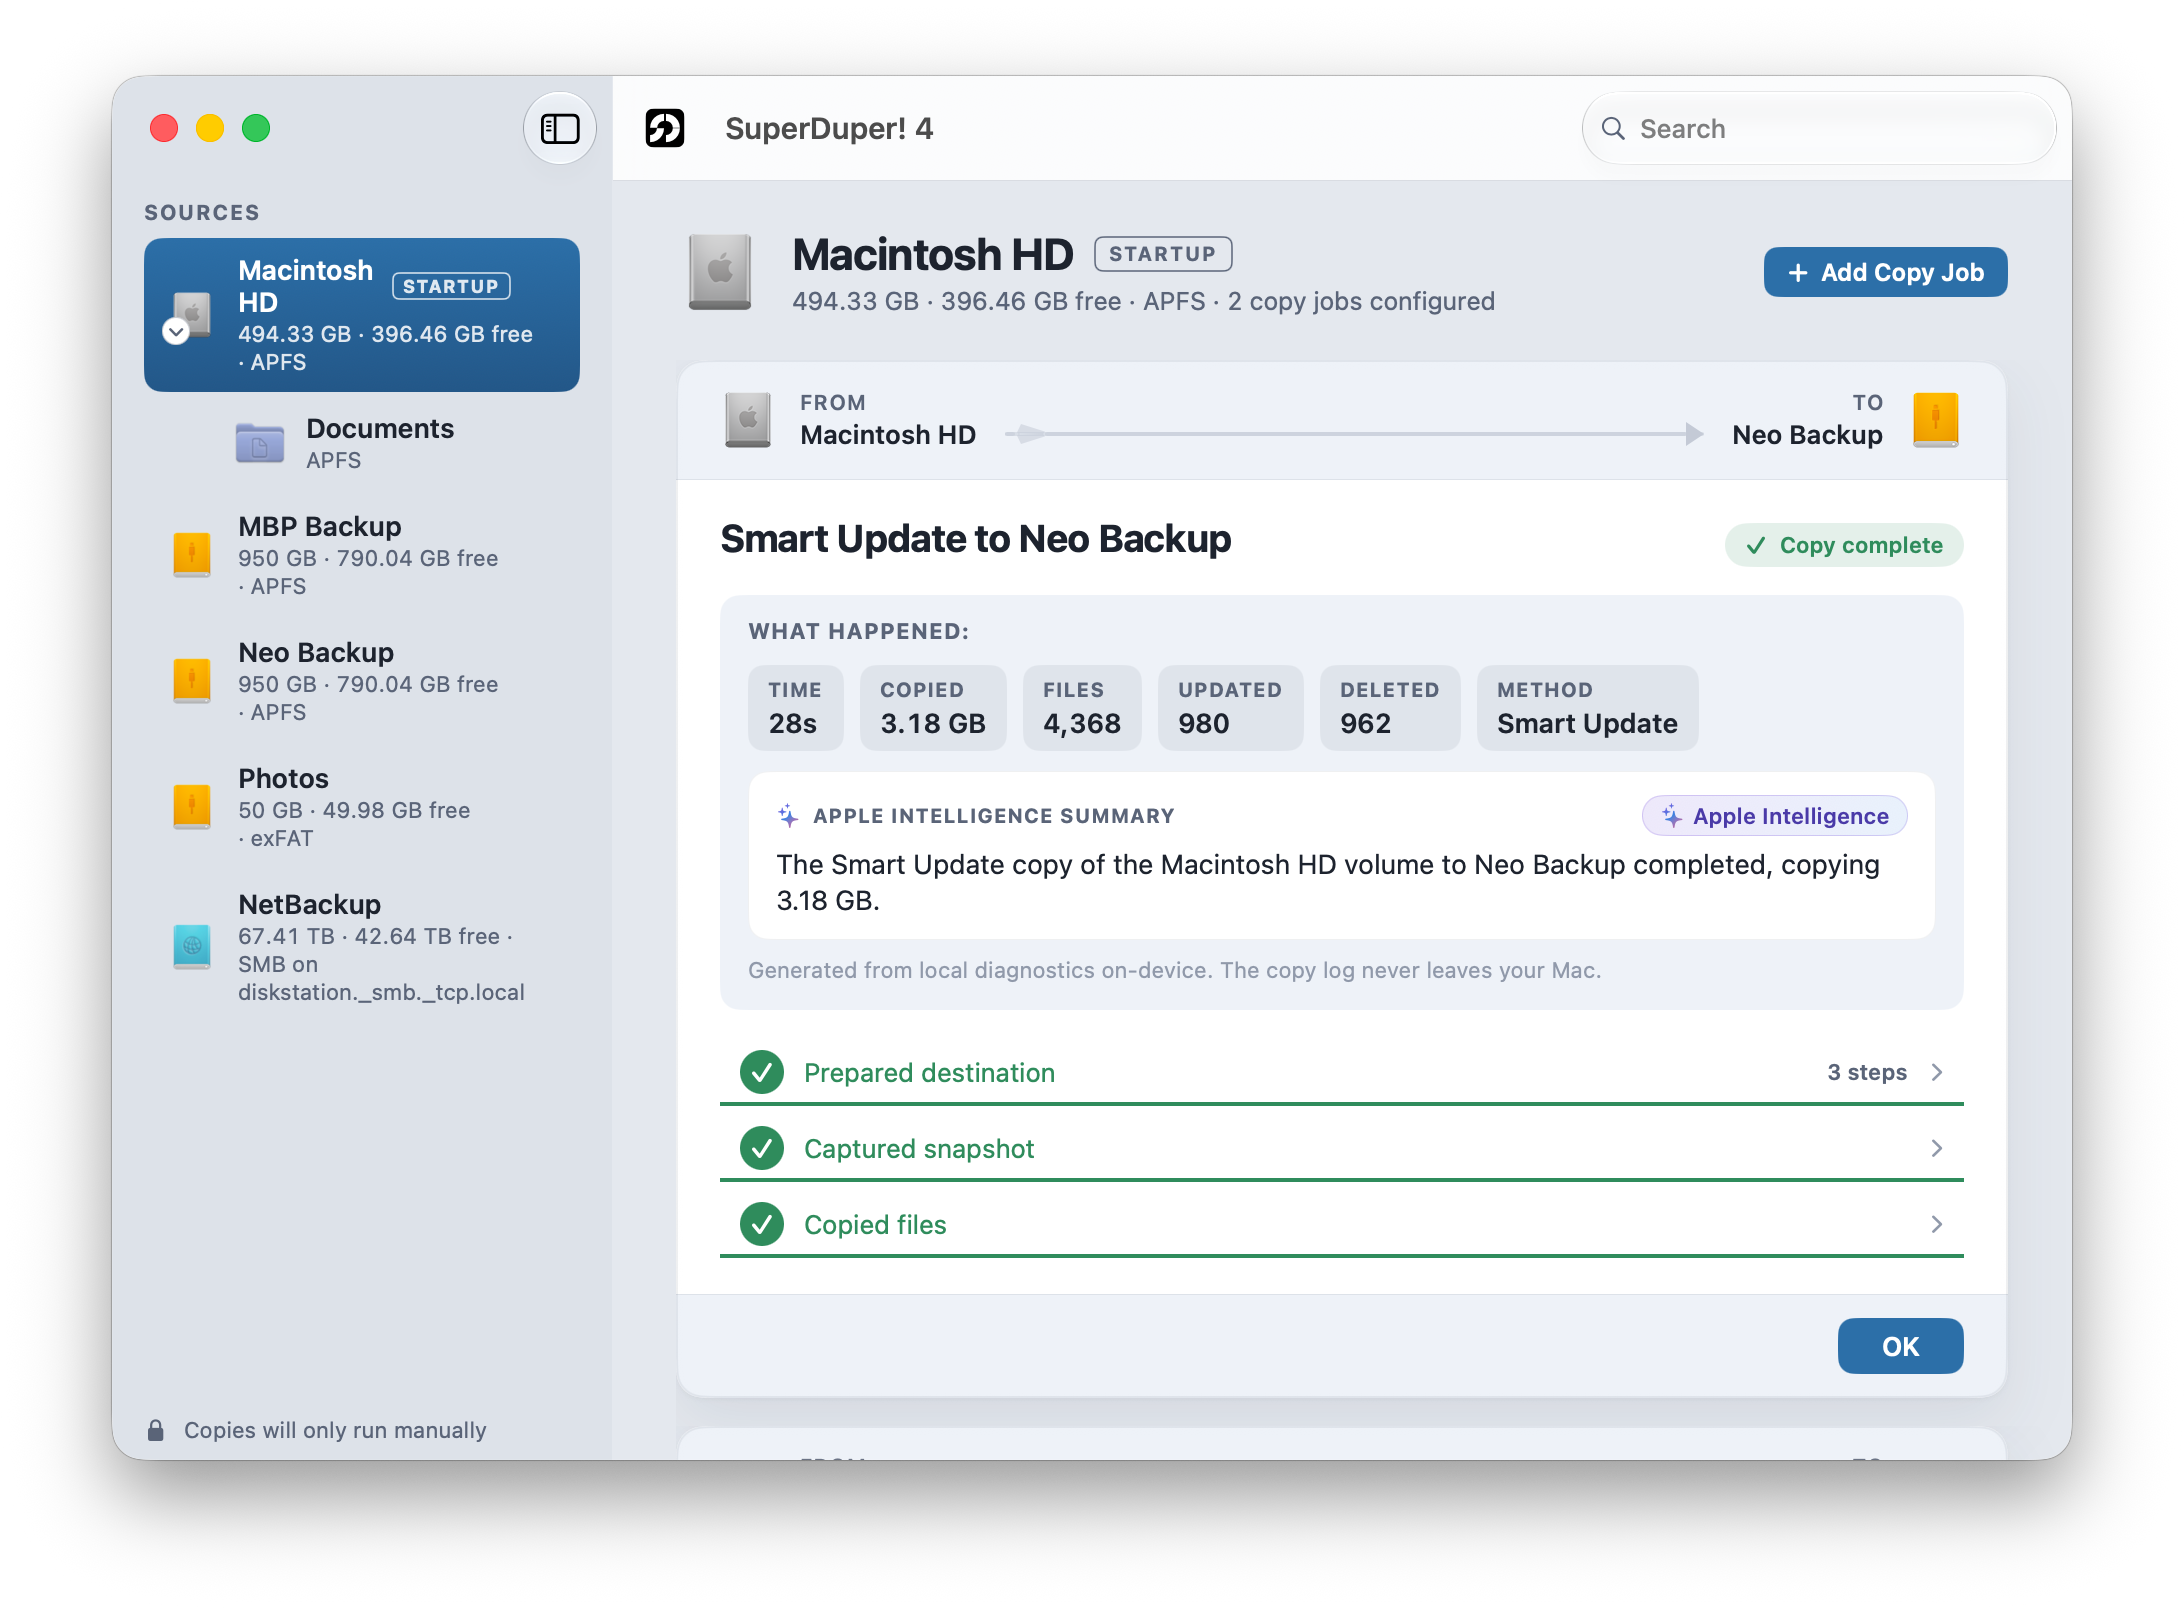
Task: Click the large Macintosh HD header drive icon
Action: tap(720, 272)
